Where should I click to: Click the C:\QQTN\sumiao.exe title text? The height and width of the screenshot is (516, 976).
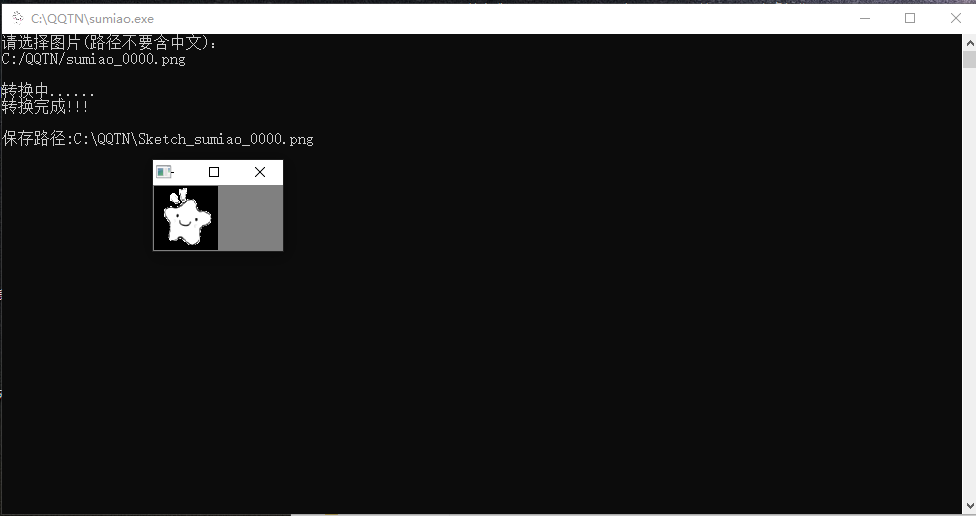tap(92, 19)
